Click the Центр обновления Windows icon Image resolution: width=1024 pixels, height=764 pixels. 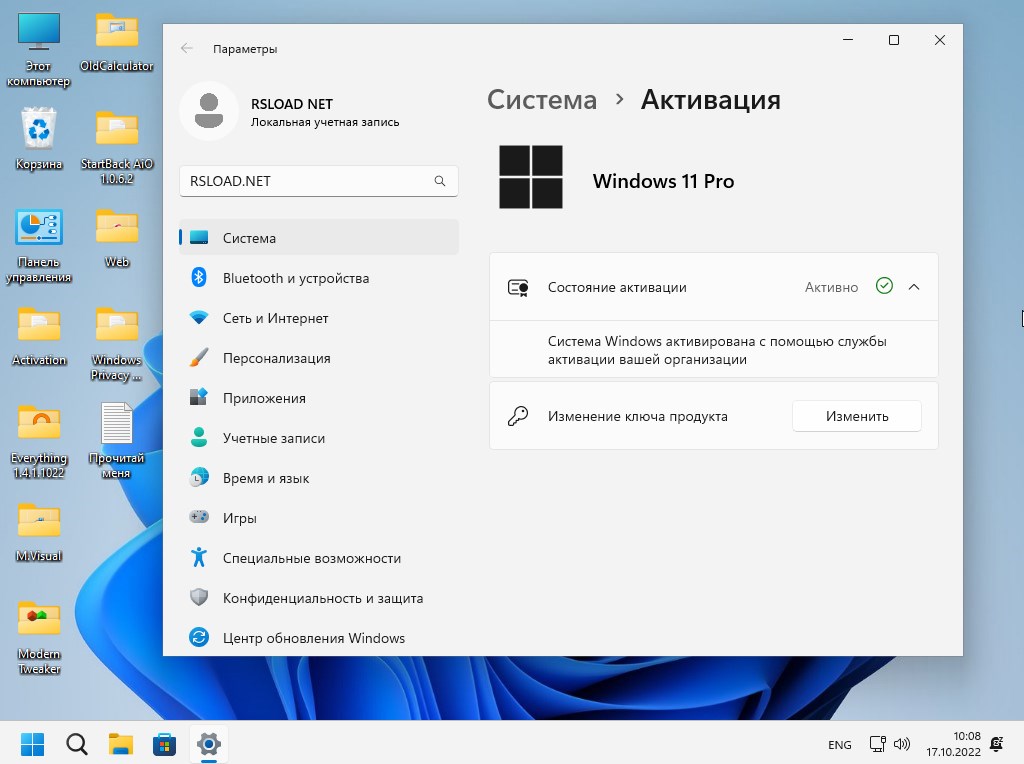click(199, 637)
